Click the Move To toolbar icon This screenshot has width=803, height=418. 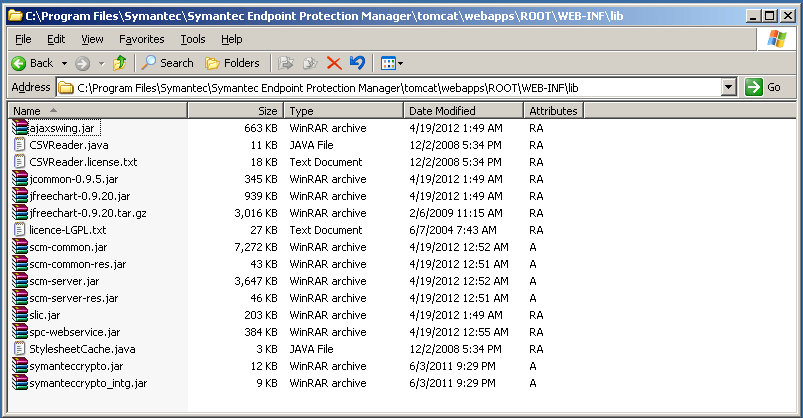click(x=286, y=63)
